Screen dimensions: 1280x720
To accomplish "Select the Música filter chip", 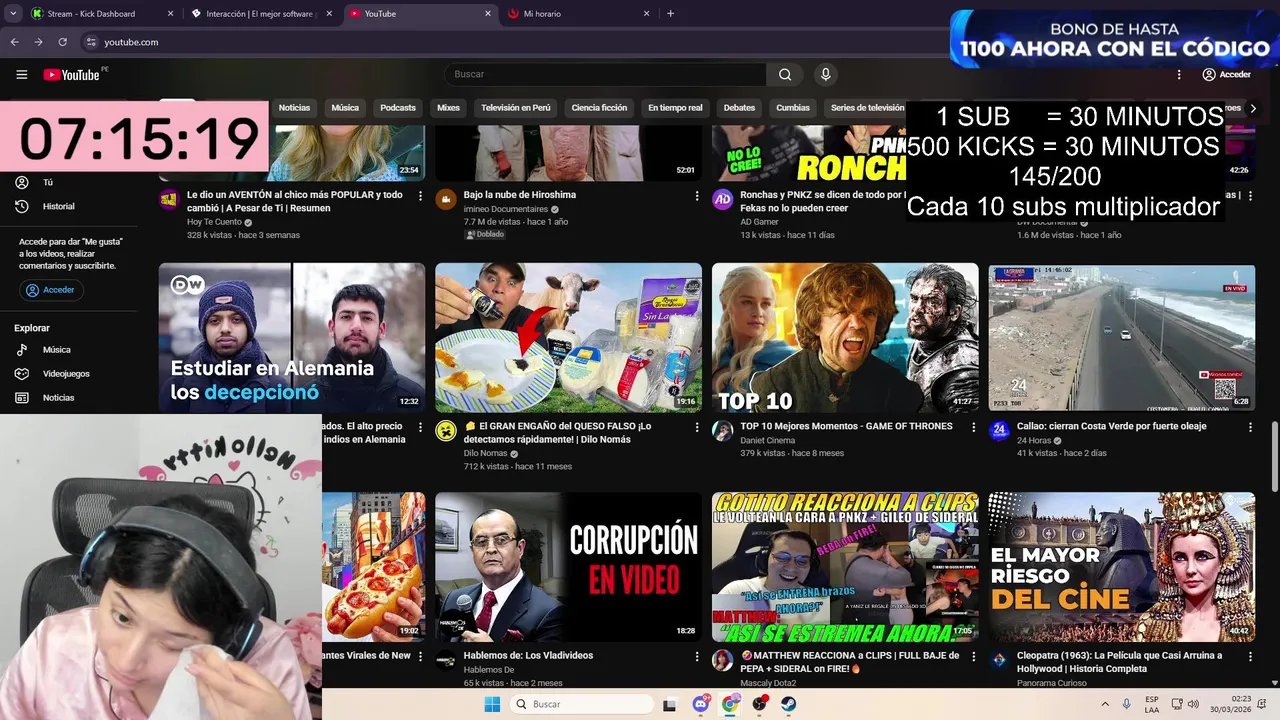I will click(x=345, y=108).
